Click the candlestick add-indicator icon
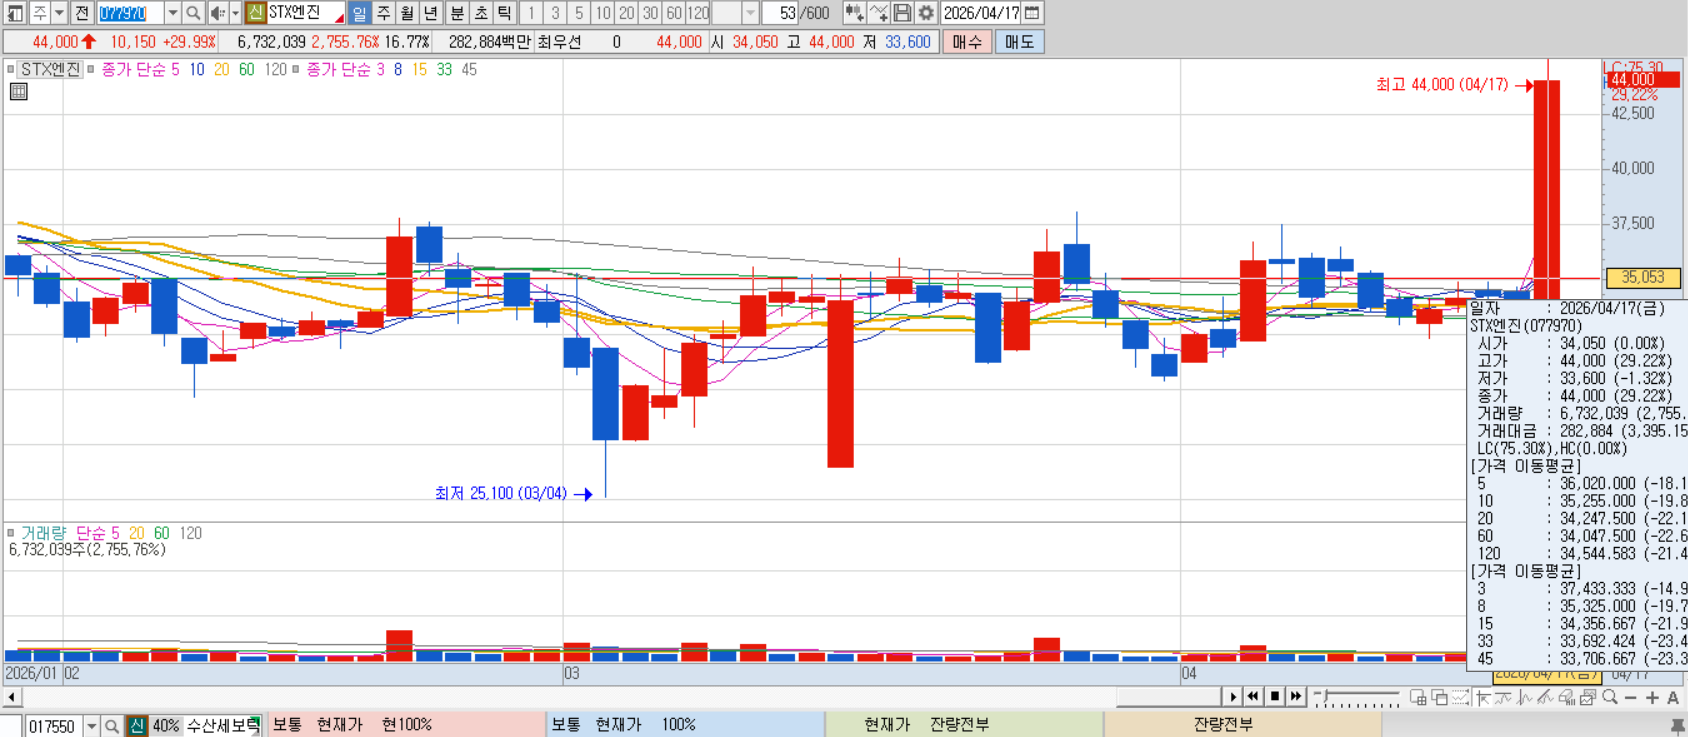The height and width of the screenshot is (737, 1688). point(854,13)
